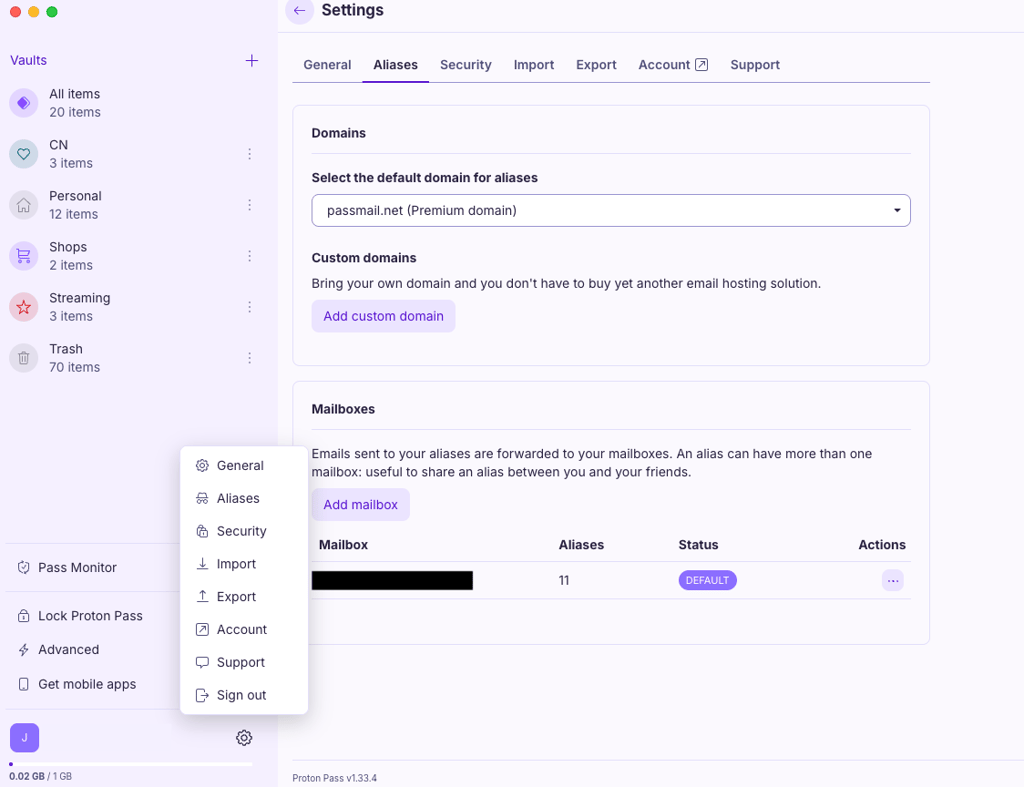Viewport: 1024px width, 787px height.
Task: Select the Streaming vault star icon
Action: pyautogui.click(x=24, y=307)
